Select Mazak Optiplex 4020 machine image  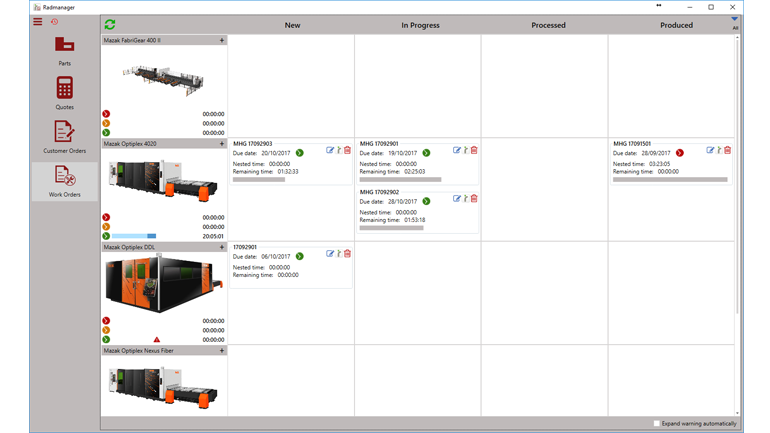tap(163, 179)
